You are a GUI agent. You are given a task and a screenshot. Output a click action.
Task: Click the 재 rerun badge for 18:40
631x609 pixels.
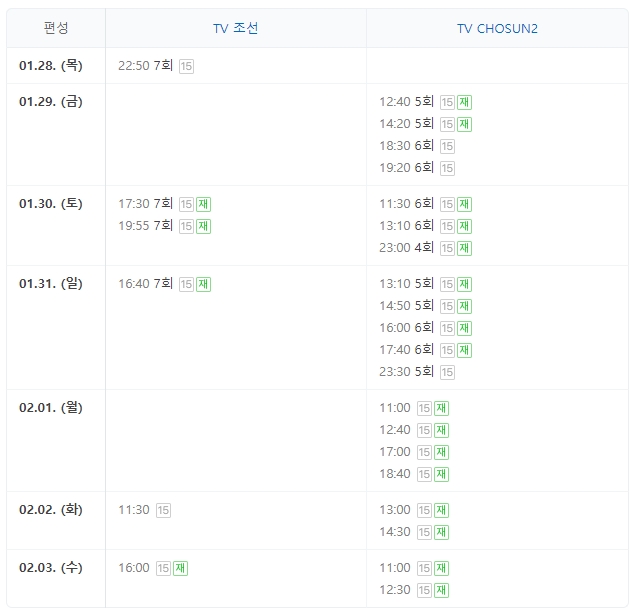(441, 474)
